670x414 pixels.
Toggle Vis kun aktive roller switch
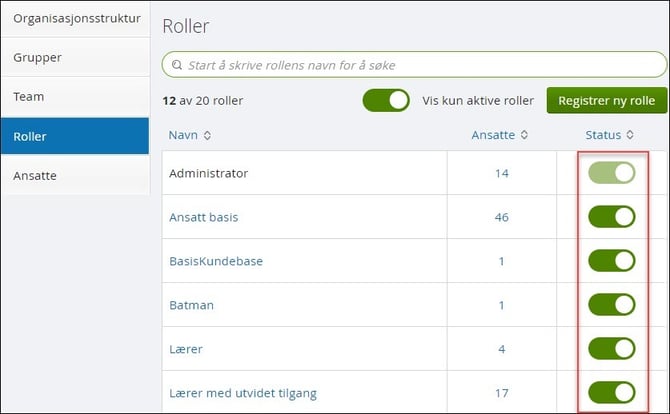tap(386, 100)
